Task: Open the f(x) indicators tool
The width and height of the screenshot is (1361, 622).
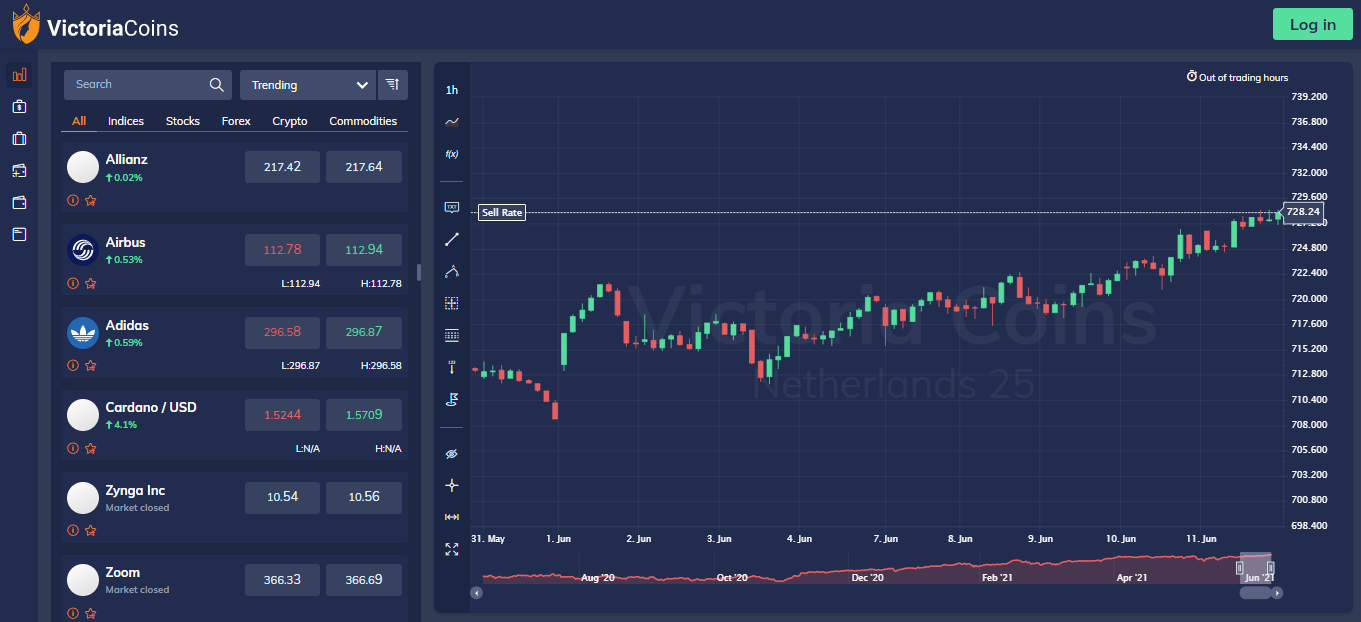Action: point(452,154)
